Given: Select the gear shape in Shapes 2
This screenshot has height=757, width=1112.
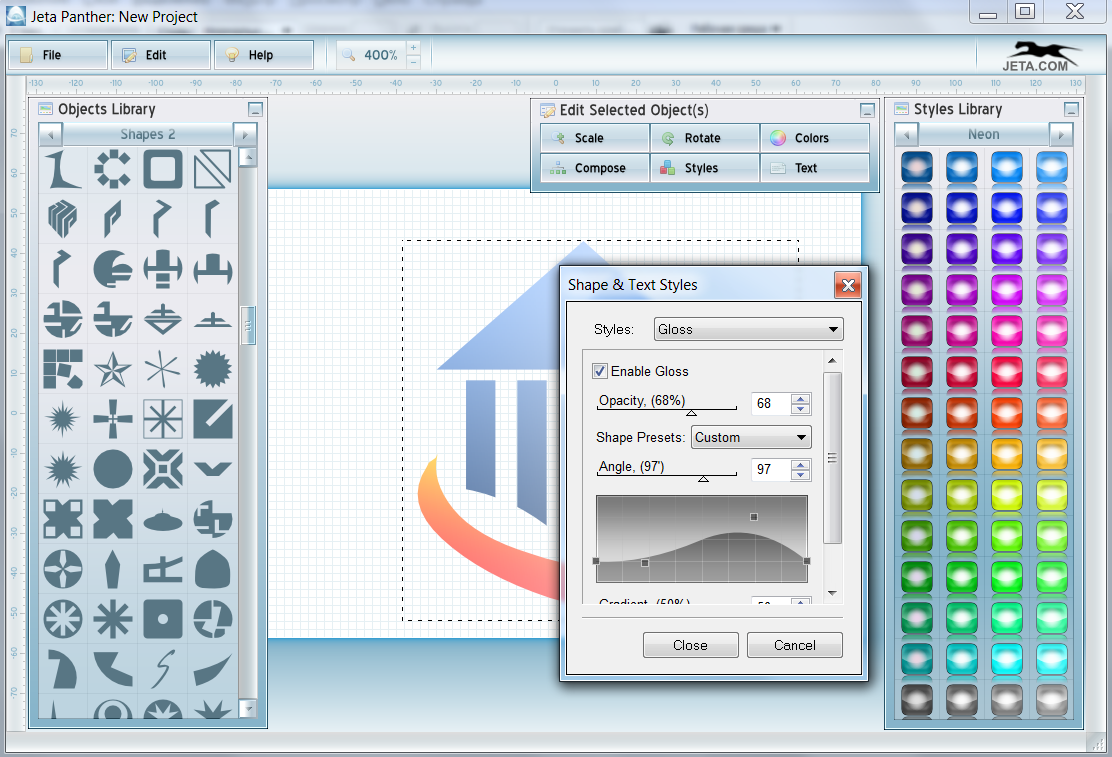Looking at the screenshot, I should click(x=113, y=169).
